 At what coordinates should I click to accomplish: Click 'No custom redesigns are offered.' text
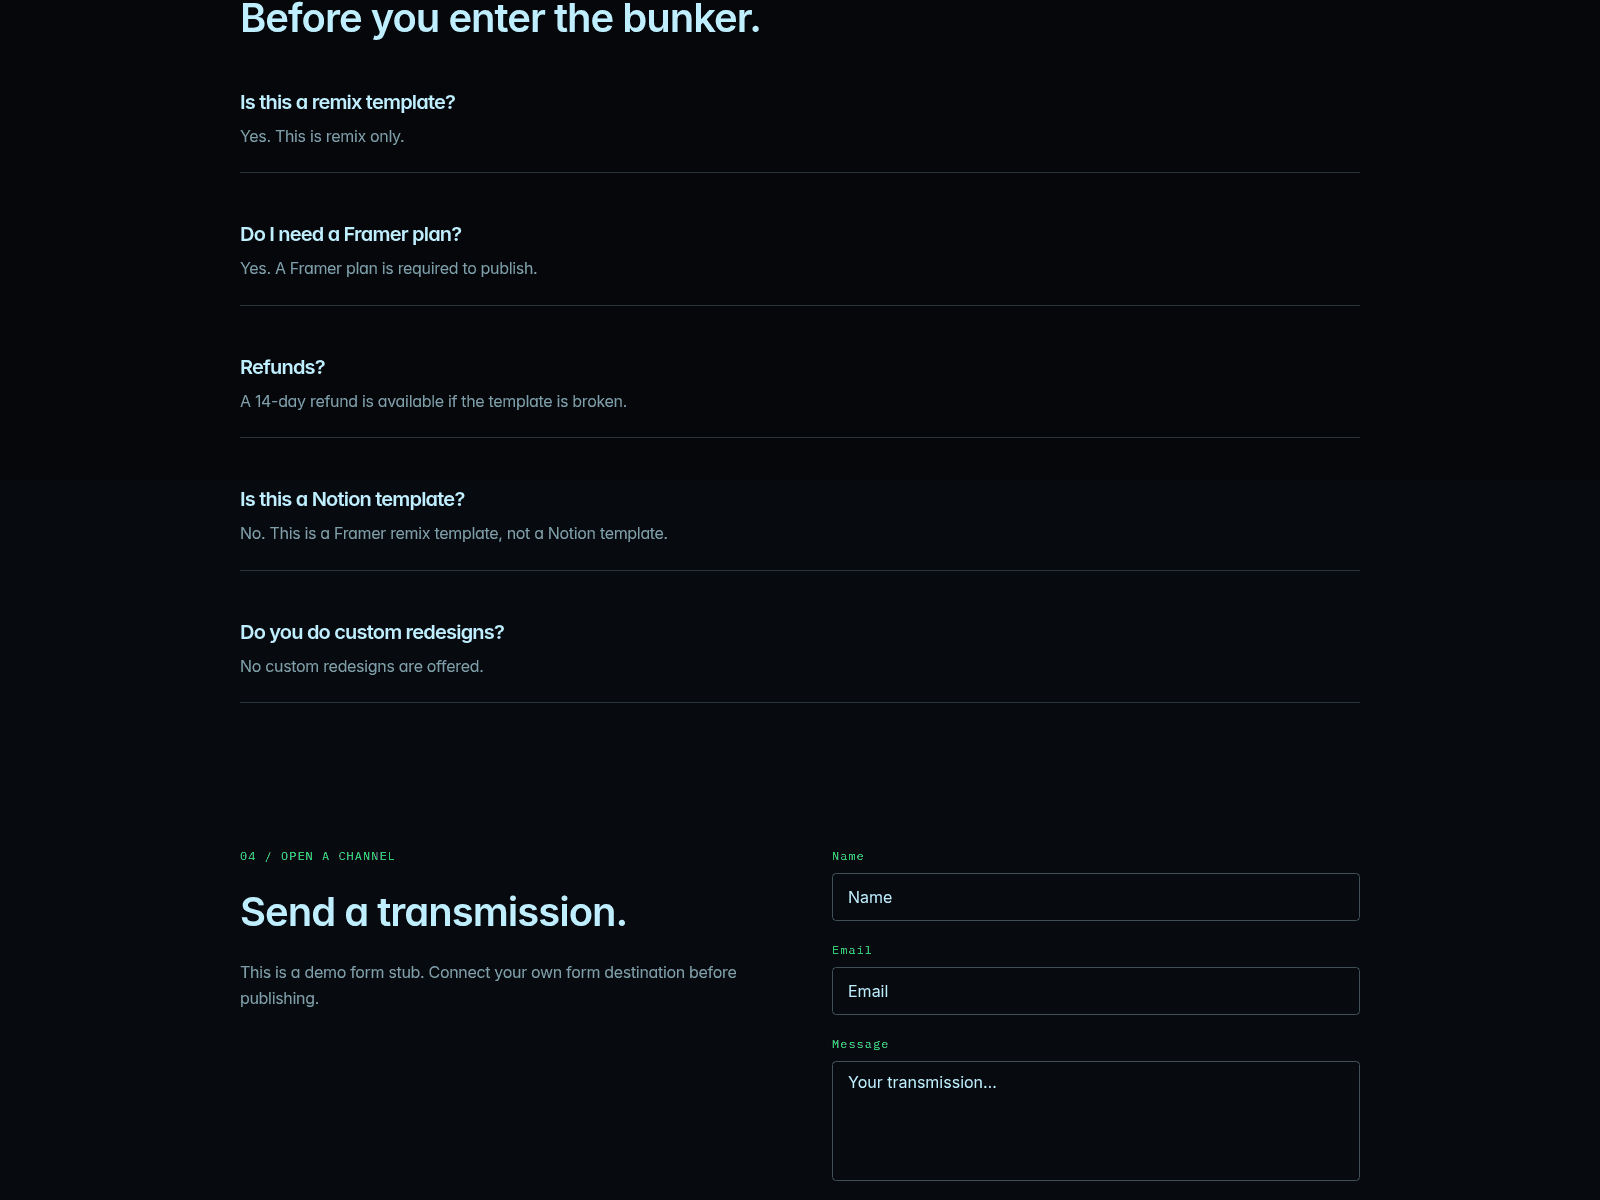(x=361, y=666)
